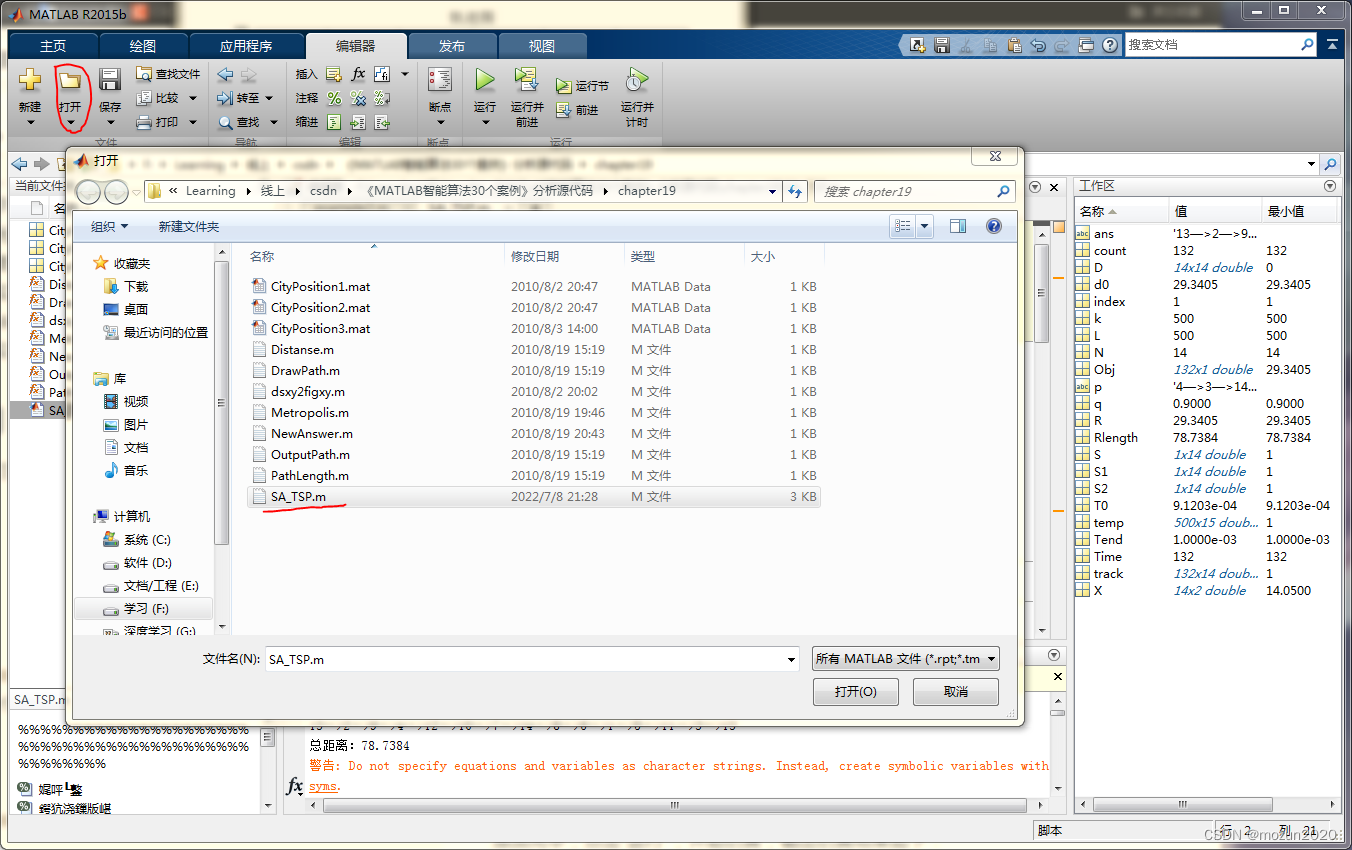Screen dimensions: 1352x850
Task: Switch to the 应用程序 (Apps) tab
Action: click(246, 46)
